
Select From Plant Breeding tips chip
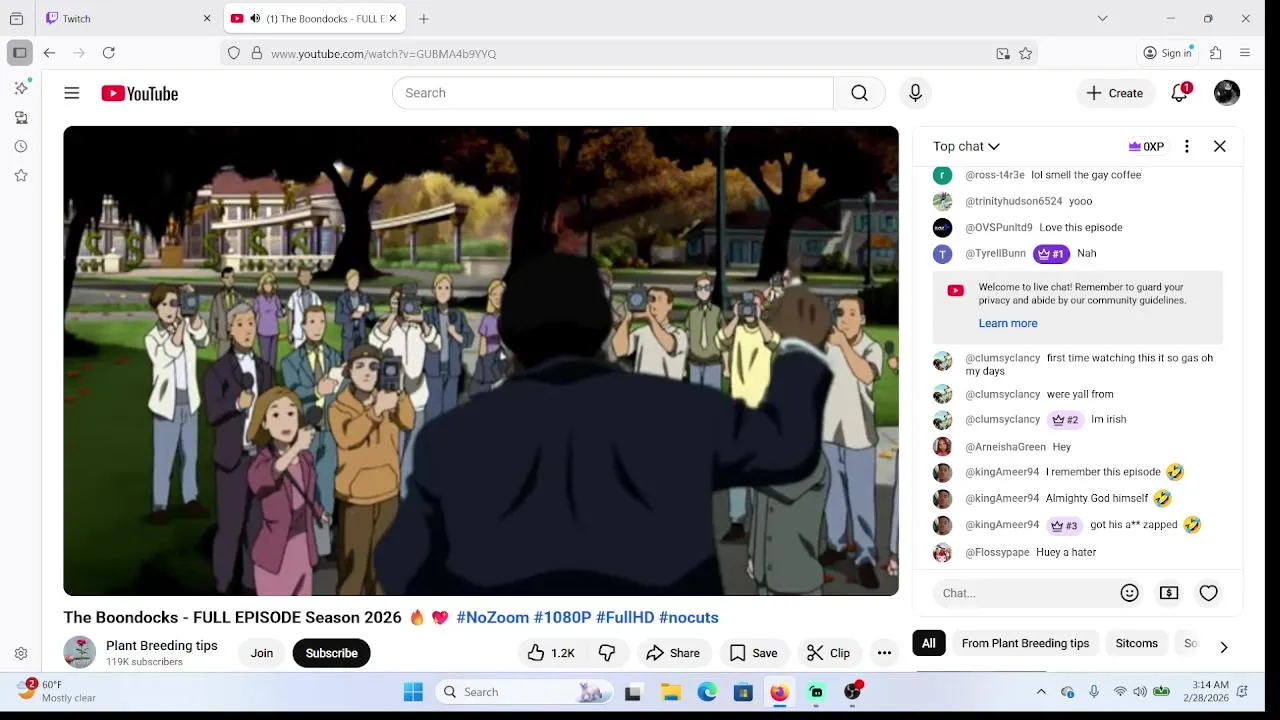pyautogui.click(x=1025, y=643)
